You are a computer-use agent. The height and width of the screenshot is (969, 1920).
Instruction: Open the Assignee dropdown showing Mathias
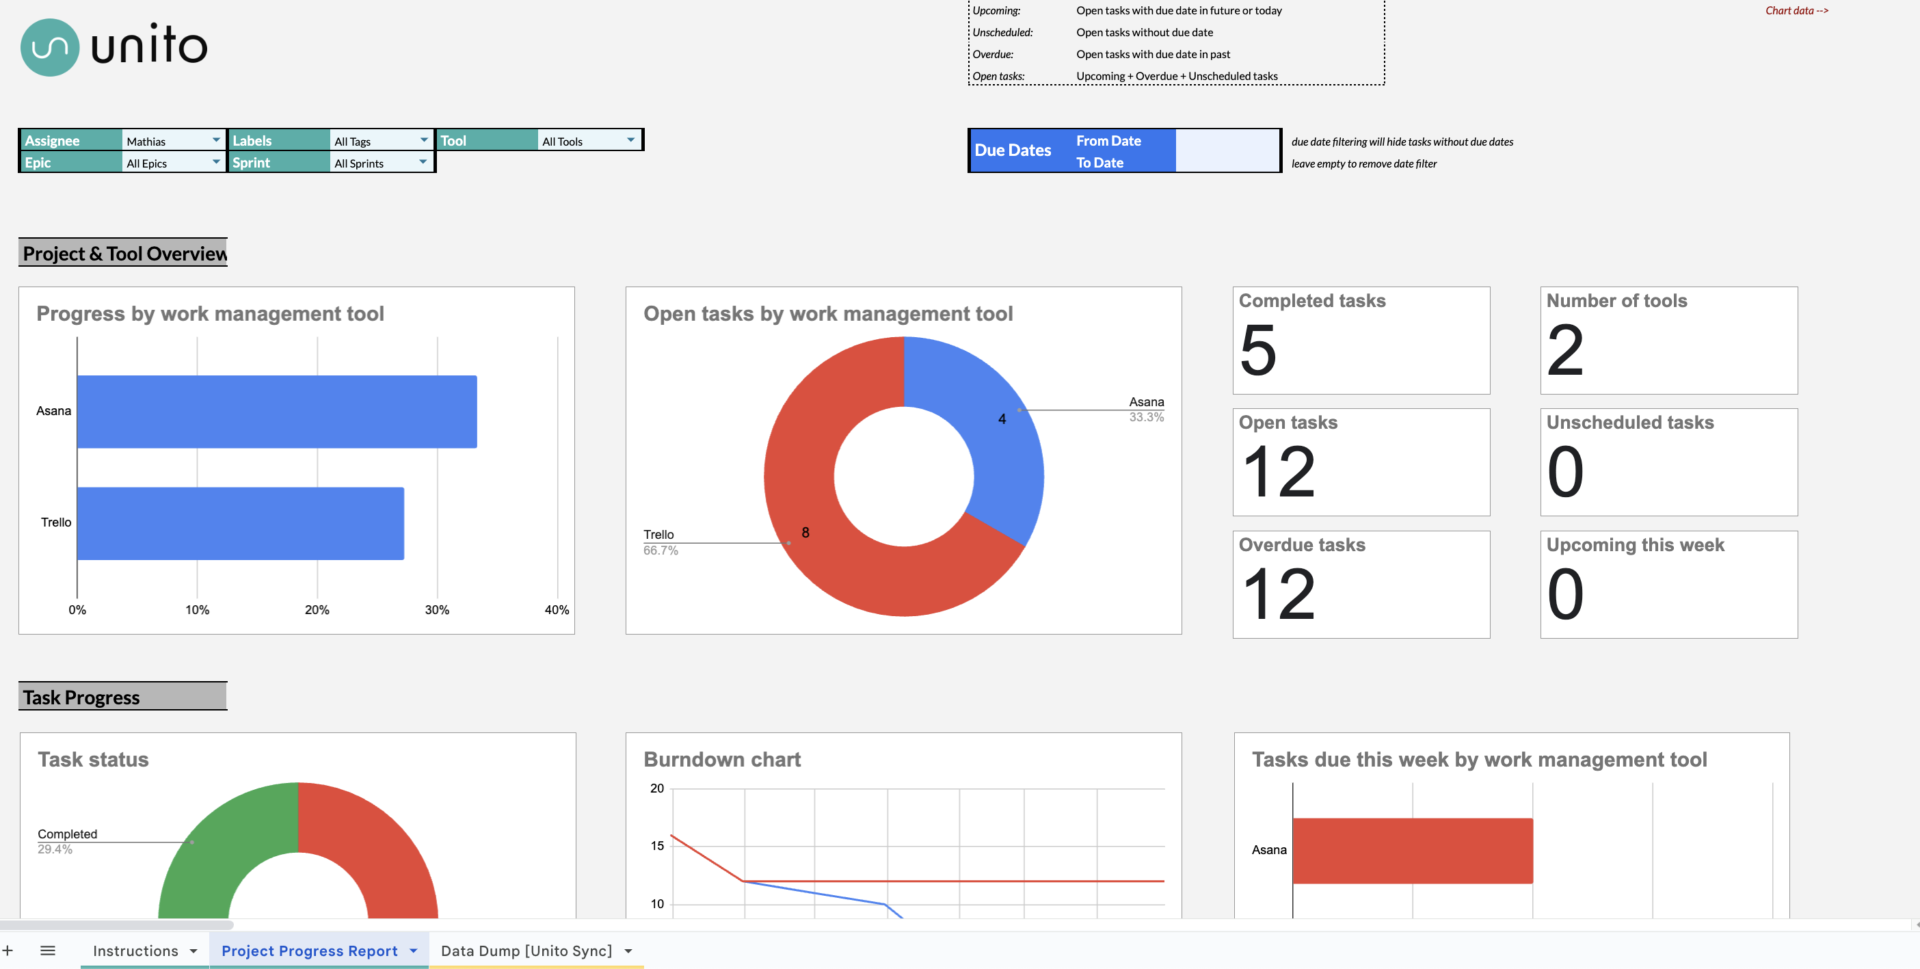point(215,140)
